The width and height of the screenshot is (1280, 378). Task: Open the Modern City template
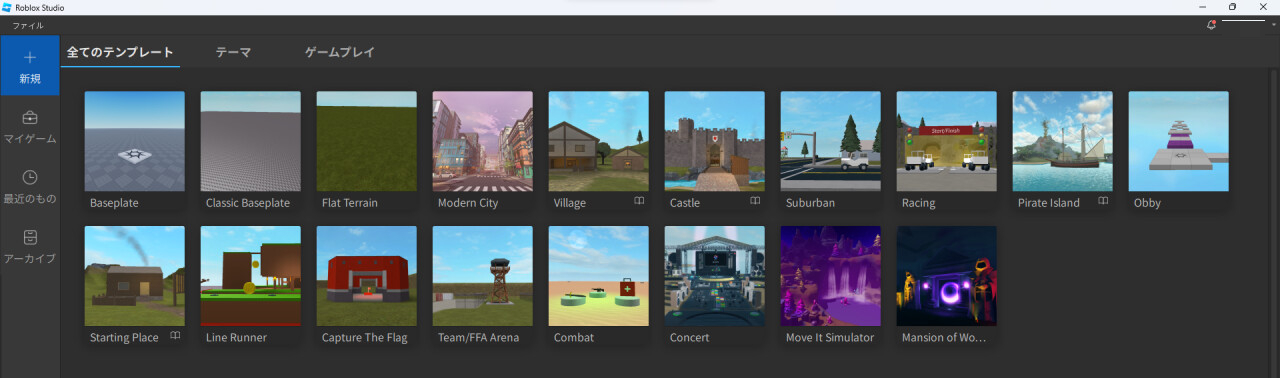(483, 141)
